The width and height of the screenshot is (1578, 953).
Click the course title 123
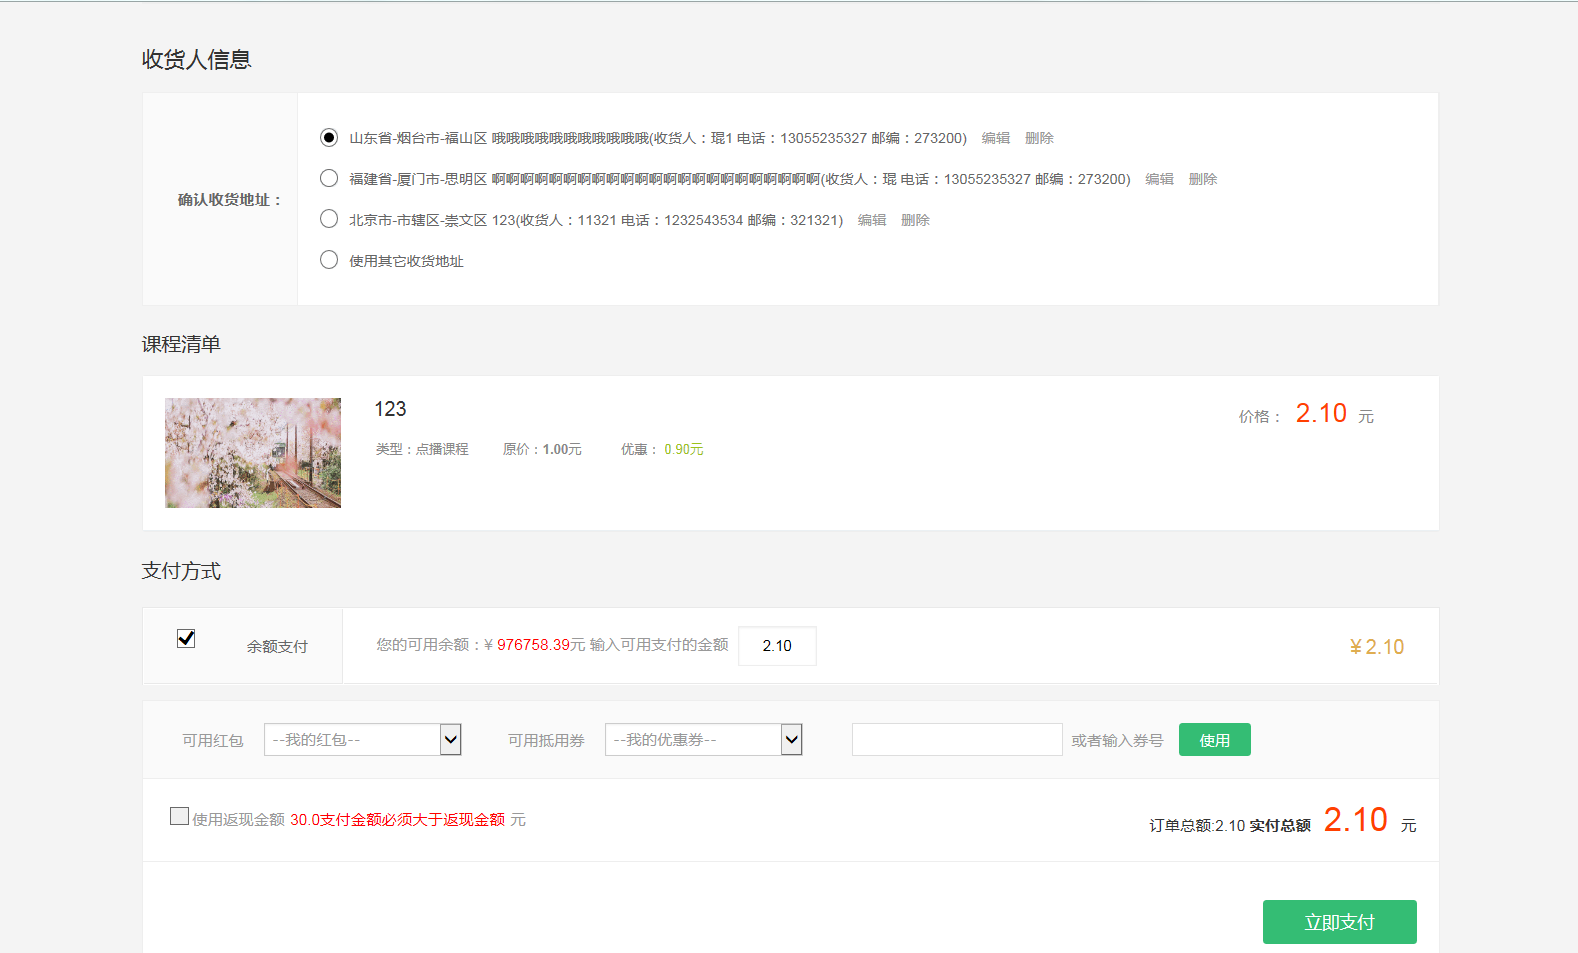pyautogui.click(x=390, y=409)
